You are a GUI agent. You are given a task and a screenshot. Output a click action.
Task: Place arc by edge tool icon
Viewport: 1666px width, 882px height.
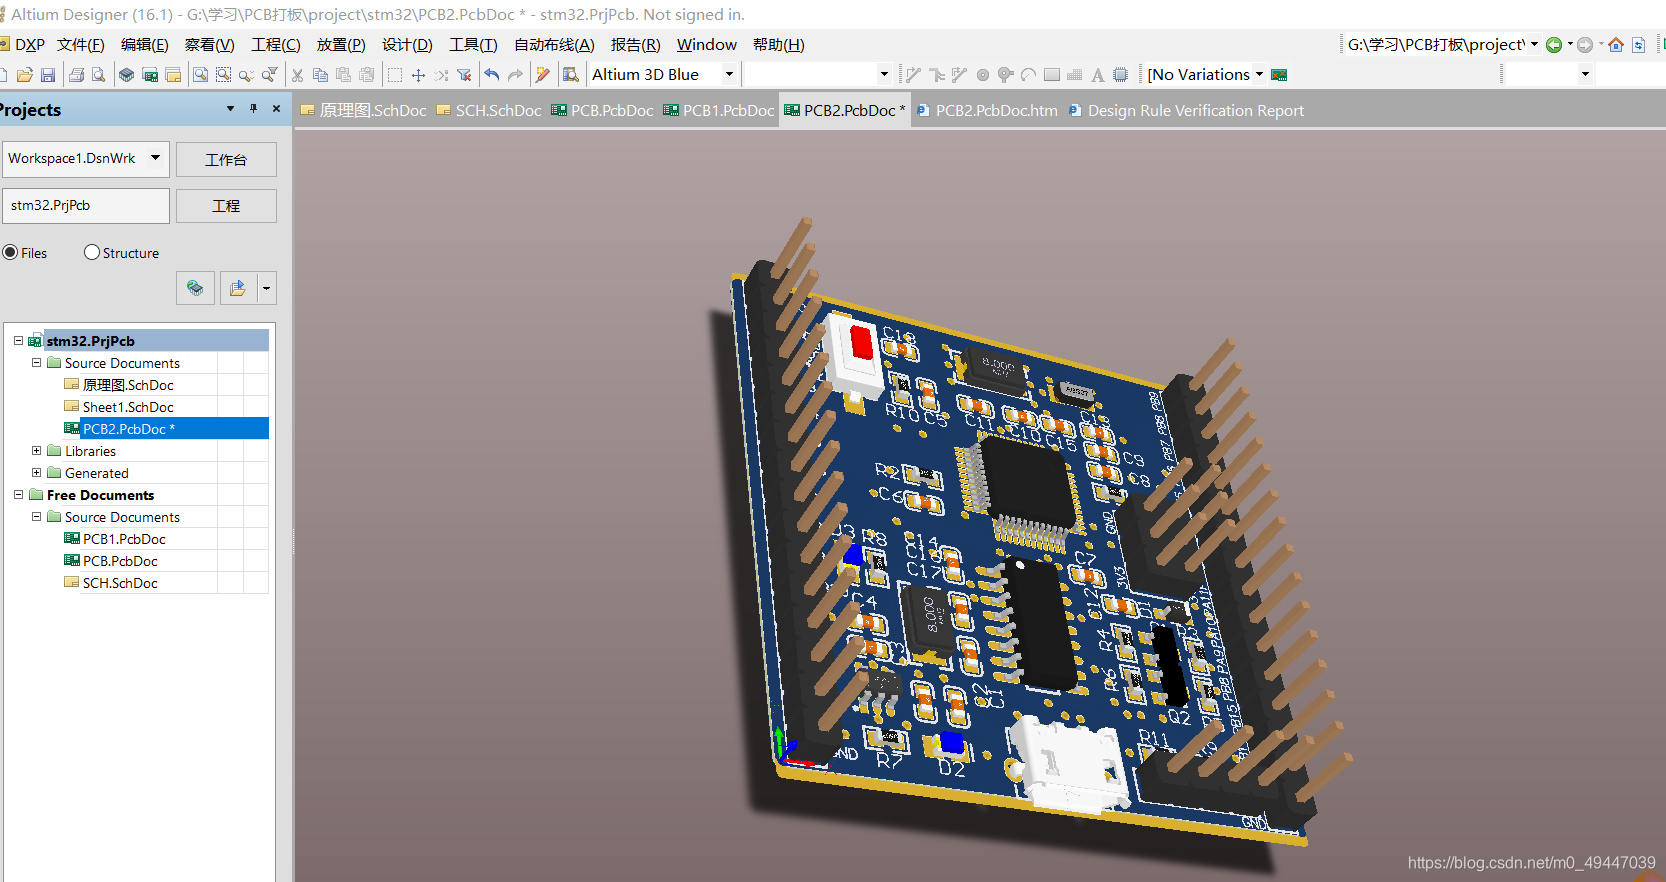pos(1028,75)
